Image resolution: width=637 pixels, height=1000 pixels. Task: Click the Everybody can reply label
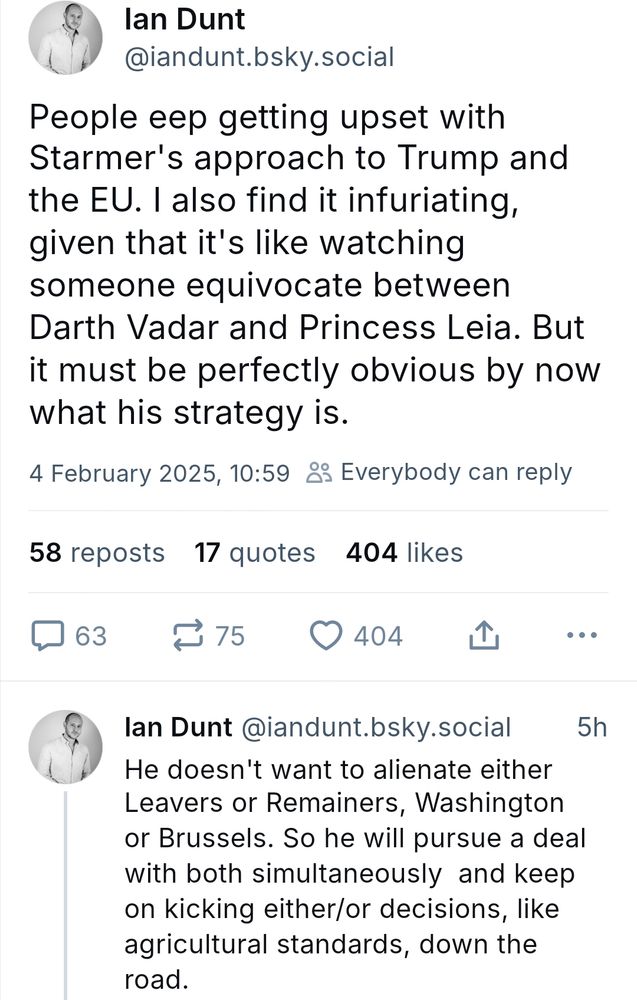pos(456,472)
